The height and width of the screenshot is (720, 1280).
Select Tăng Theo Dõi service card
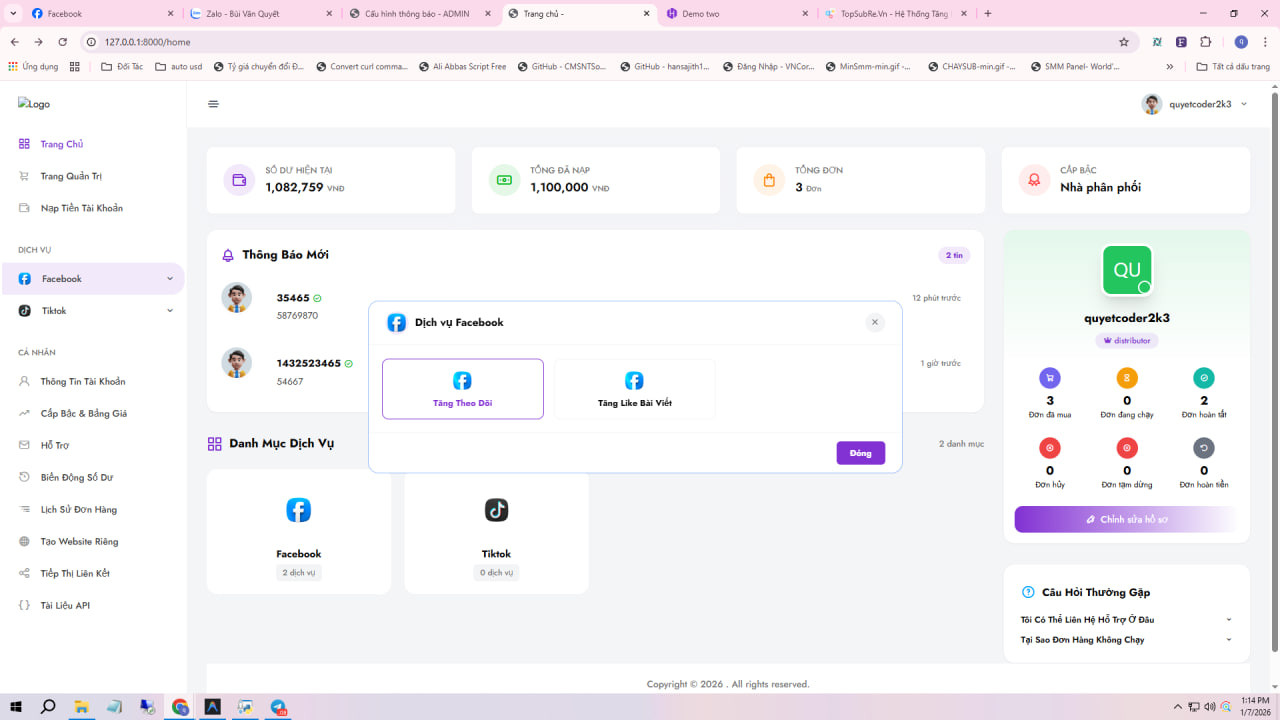pyautogui.click(x=463, y=389)
